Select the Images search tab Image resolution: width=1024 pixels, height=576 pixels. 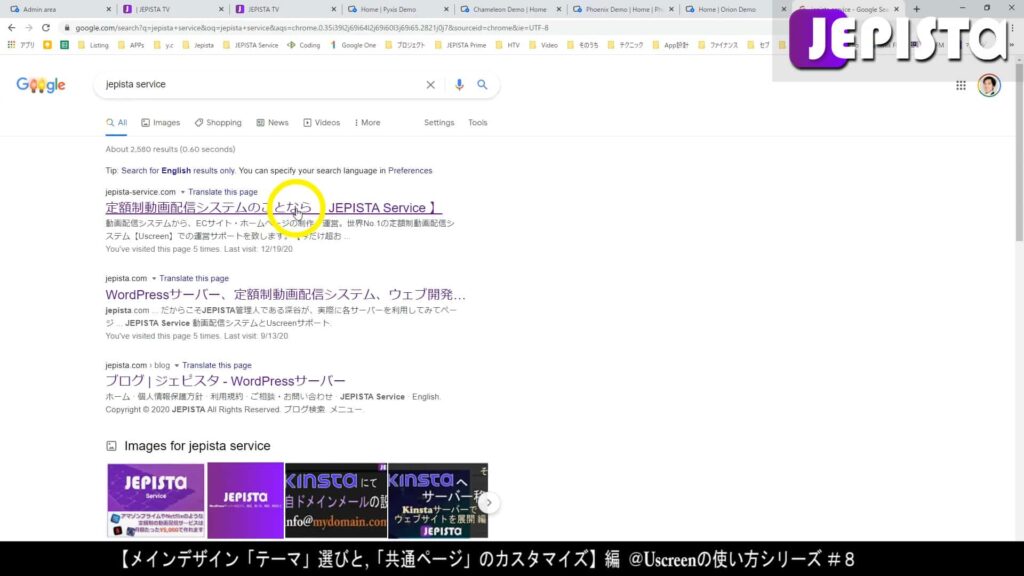tap(161, 123)
